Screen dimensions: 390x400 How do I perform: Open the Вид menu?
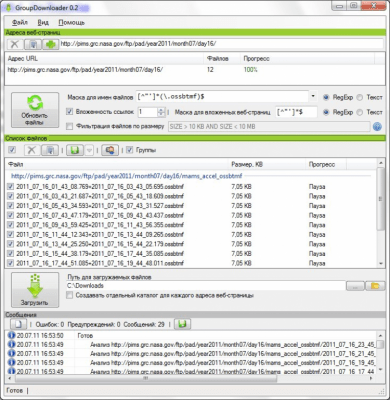coord(43,22)
